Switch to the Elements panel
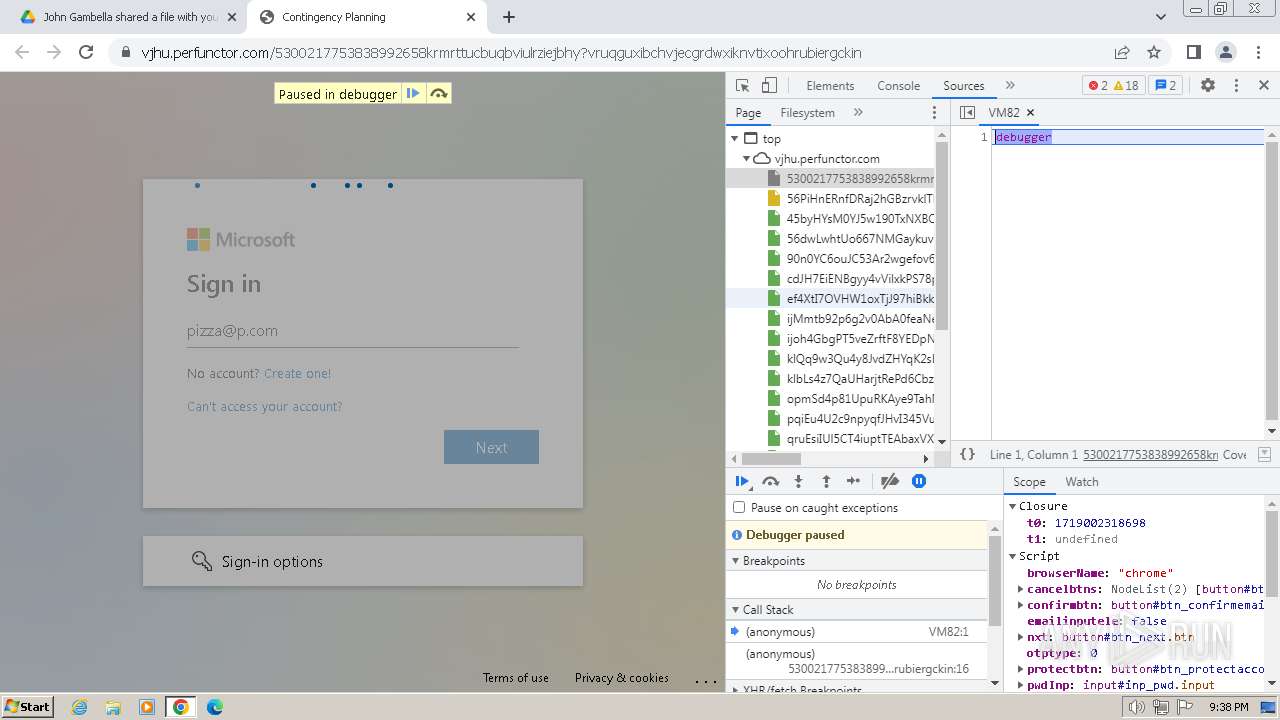This screenshot has width=1280, height=720. click(x=830, y=86)
